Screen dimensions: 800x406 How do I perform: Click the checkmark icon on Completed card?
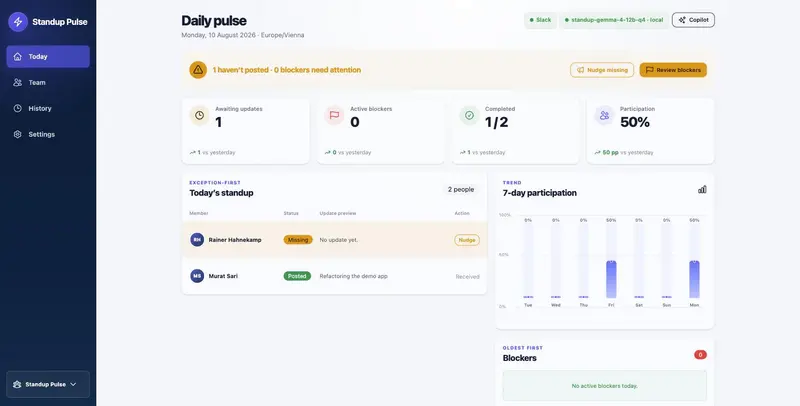[x=469, y=116]
